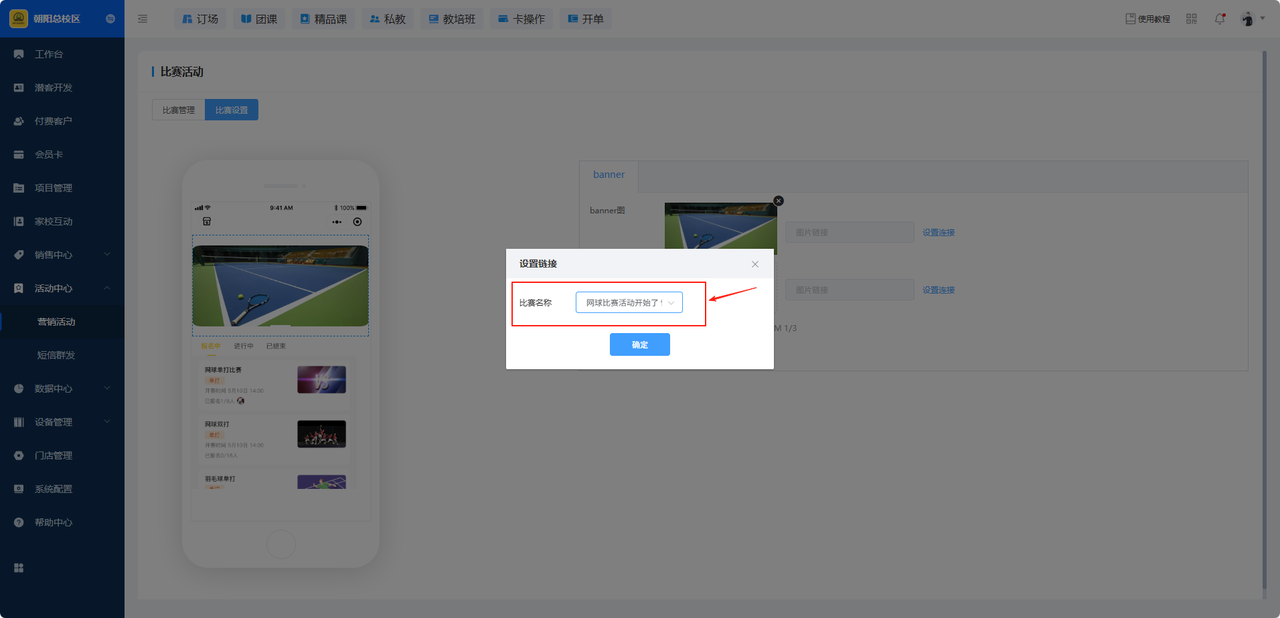Expand the 数据中心 sidebar menu
1280x618 pixels.
pos(62,389)
